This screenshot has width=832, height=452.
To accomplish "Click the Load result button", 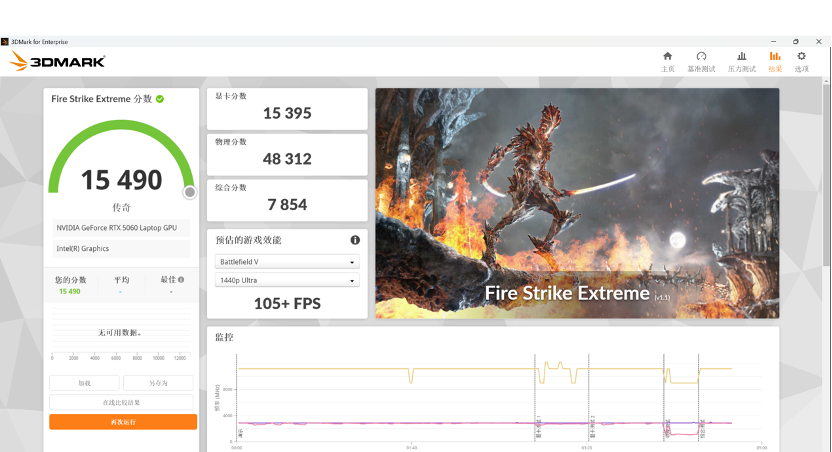I will pos(84,383).
